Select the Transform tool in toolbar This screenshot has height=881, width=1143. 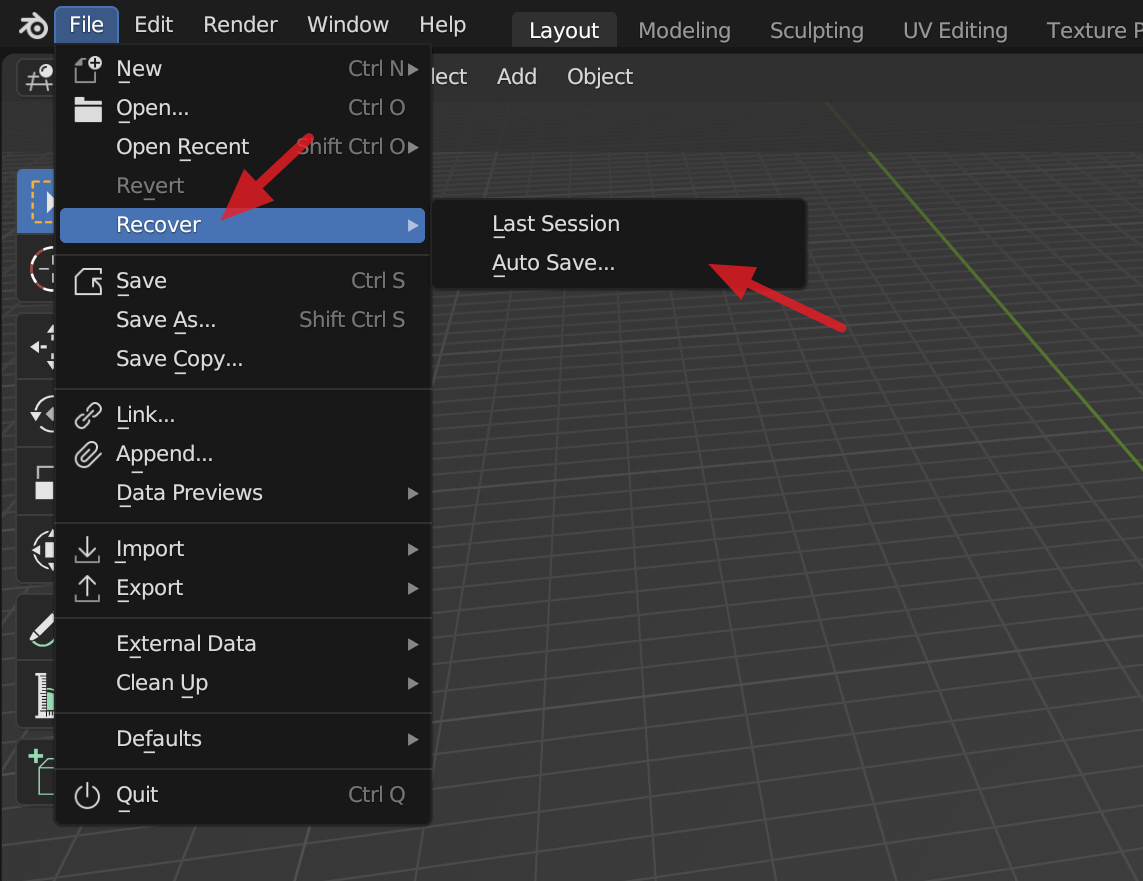tap(36, 548)
